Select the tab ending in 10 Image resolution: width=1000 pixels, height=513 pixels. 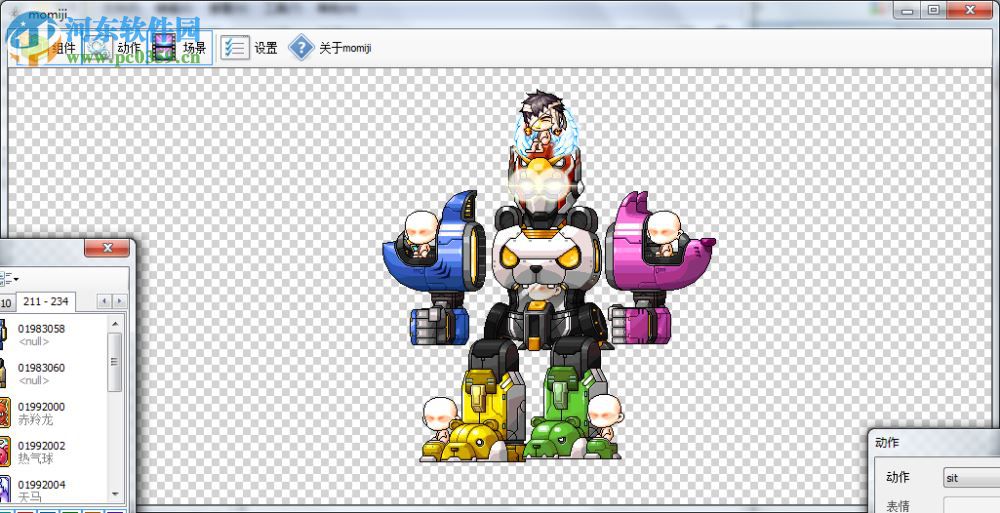point(6,302)
